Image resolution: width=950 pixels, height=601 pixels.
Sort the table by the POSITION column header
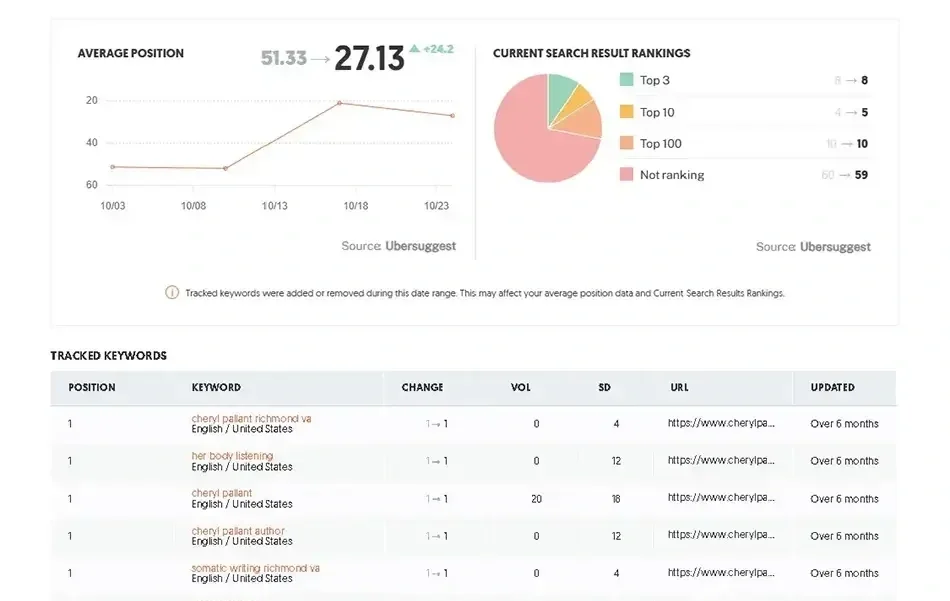pos(90,387)
